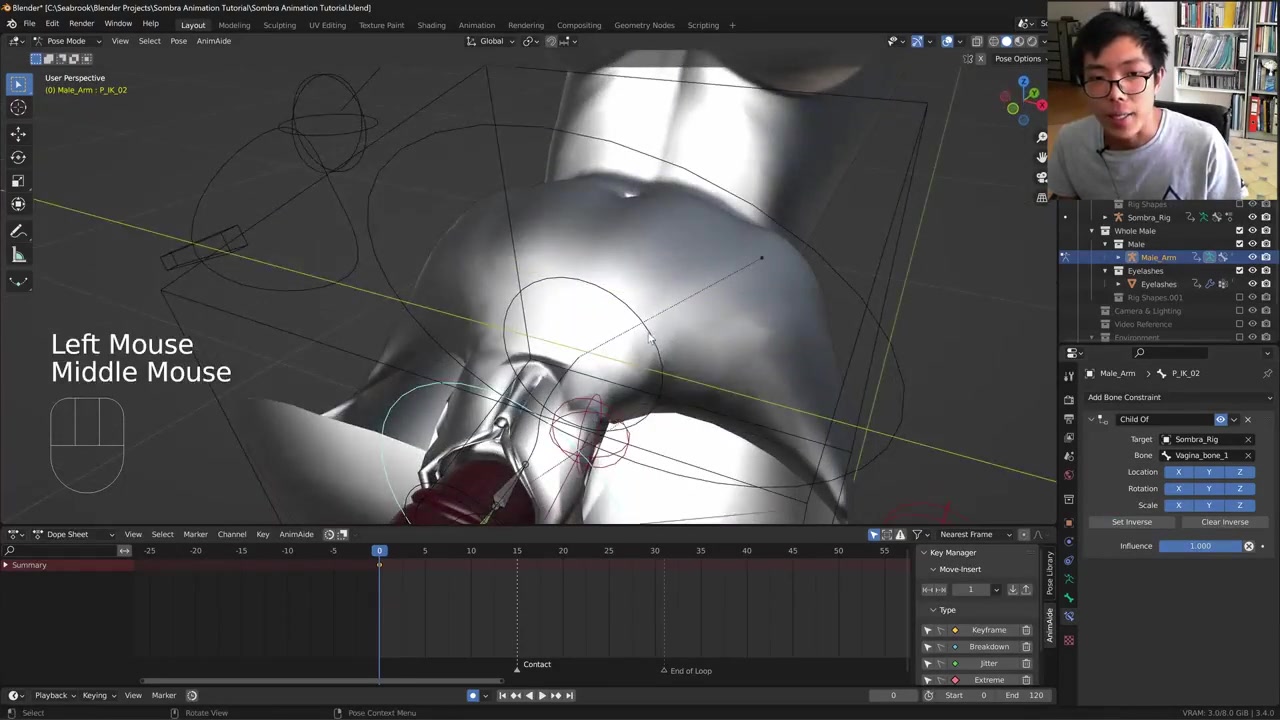Hide the Male_Arm object in the outliner
This screenshot has height=720, width=1280.
[1252, 257]
